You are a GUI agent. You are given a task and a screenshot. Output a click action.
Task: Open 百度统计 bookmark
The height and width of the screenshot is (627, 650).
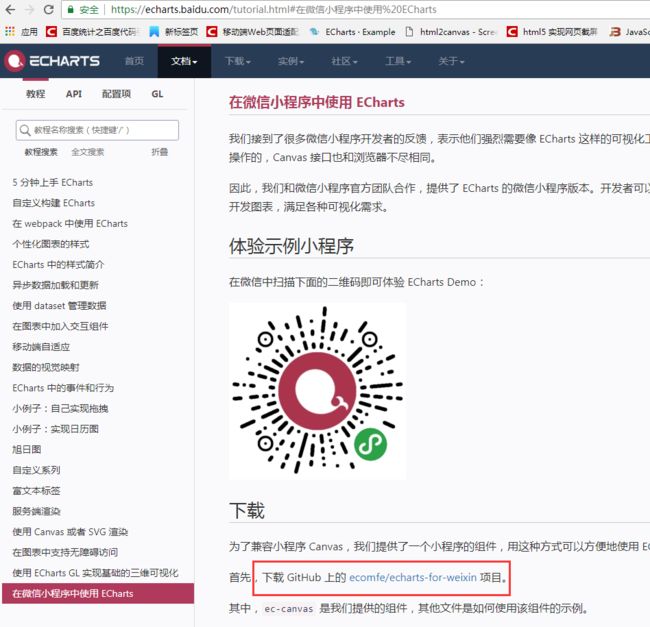(93, 31)
